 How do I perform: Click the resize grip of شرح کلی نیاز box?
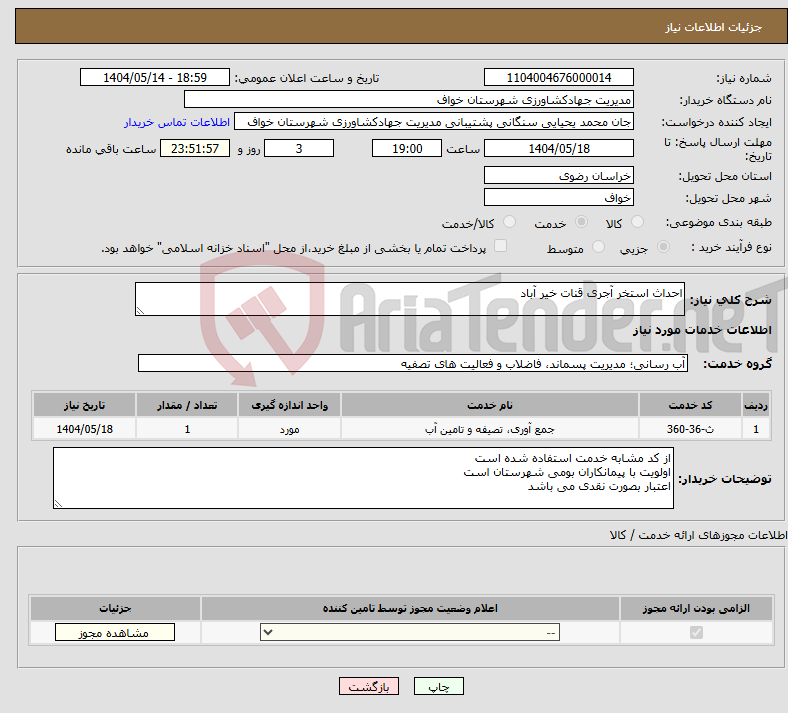(140, 311)
